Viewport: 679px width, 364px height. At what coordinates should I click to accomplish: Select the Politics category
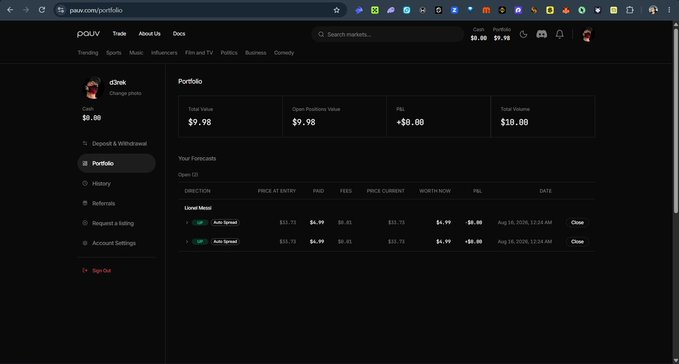click(x=229, y=53)
